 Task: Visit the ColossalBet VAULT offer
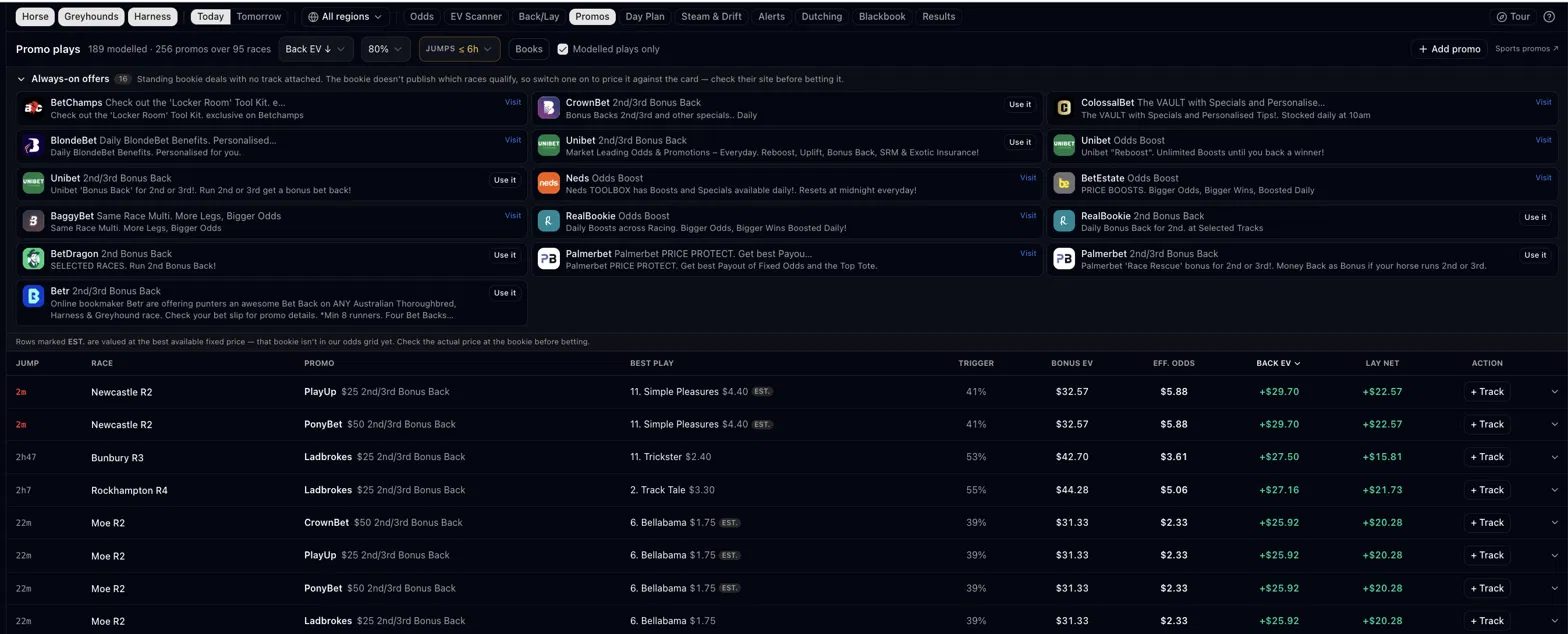pyautogui.click(x=1544, y=102)
